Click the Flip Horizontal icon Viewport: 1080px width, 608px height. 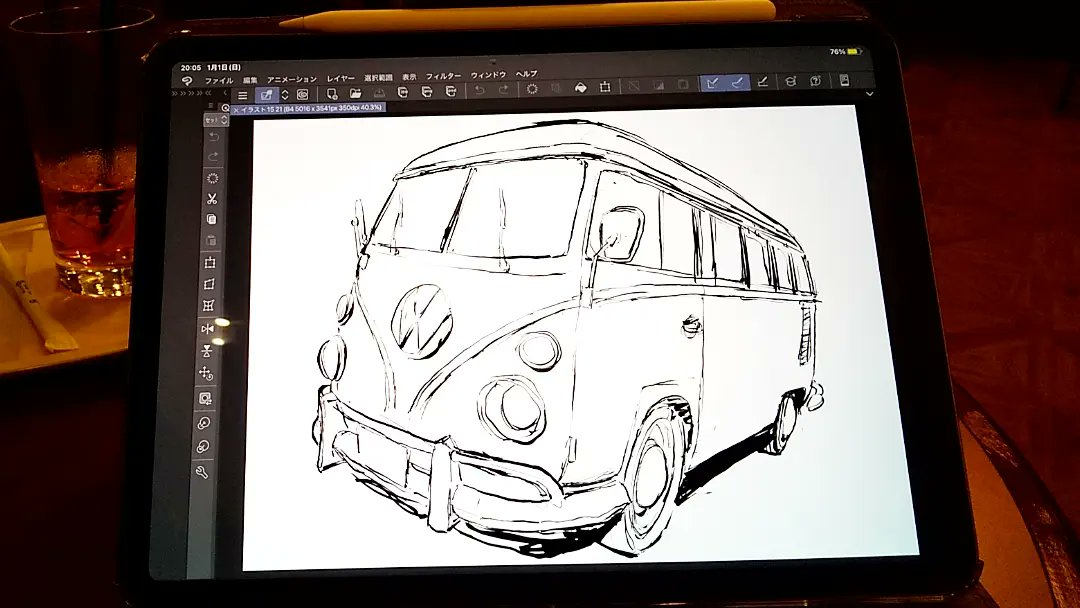click(207, 328)
